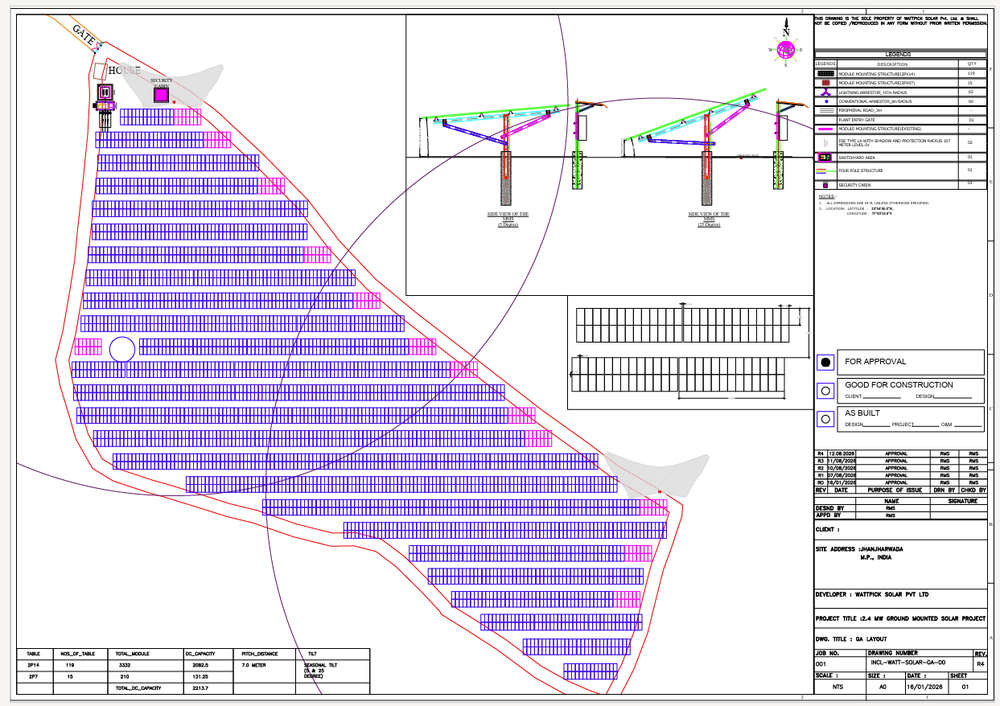The image size is (1000, 706).
Task: Click the CLIENT label in title block
Action: coord(827,529)
